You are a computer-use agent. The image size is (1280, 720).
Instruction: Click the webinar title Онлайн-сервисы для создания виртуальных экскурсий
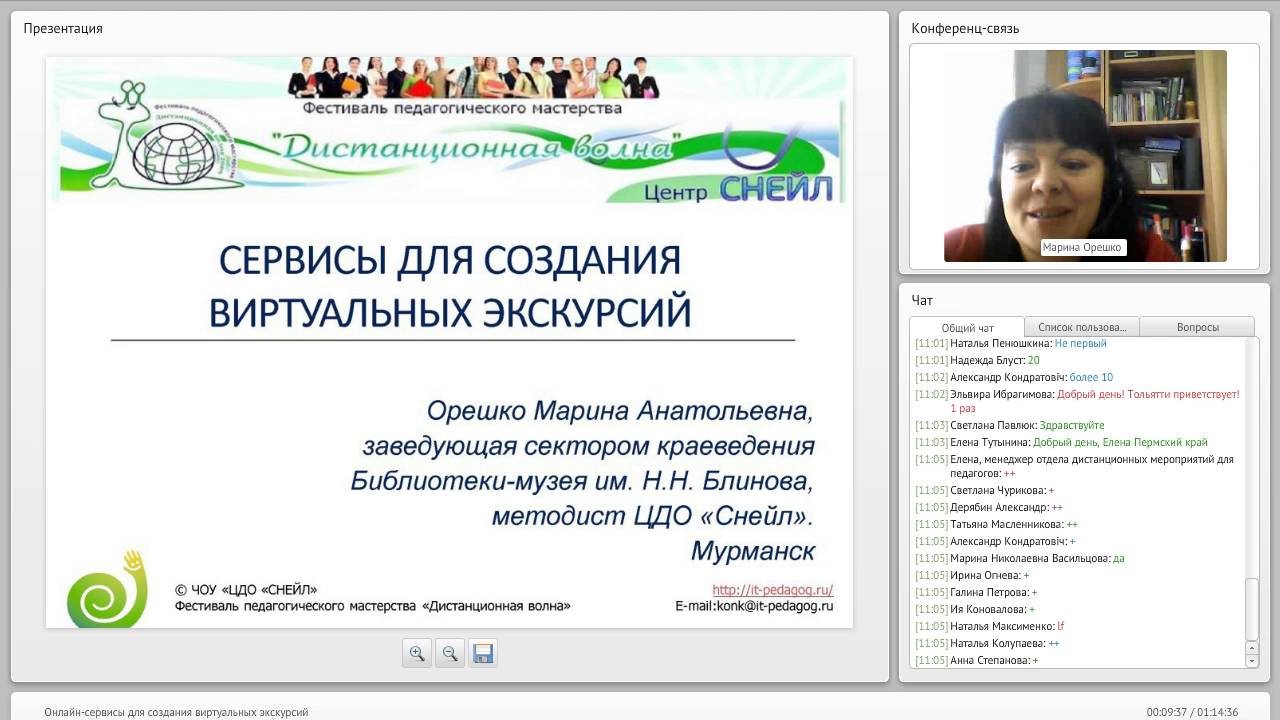point(176,713)
